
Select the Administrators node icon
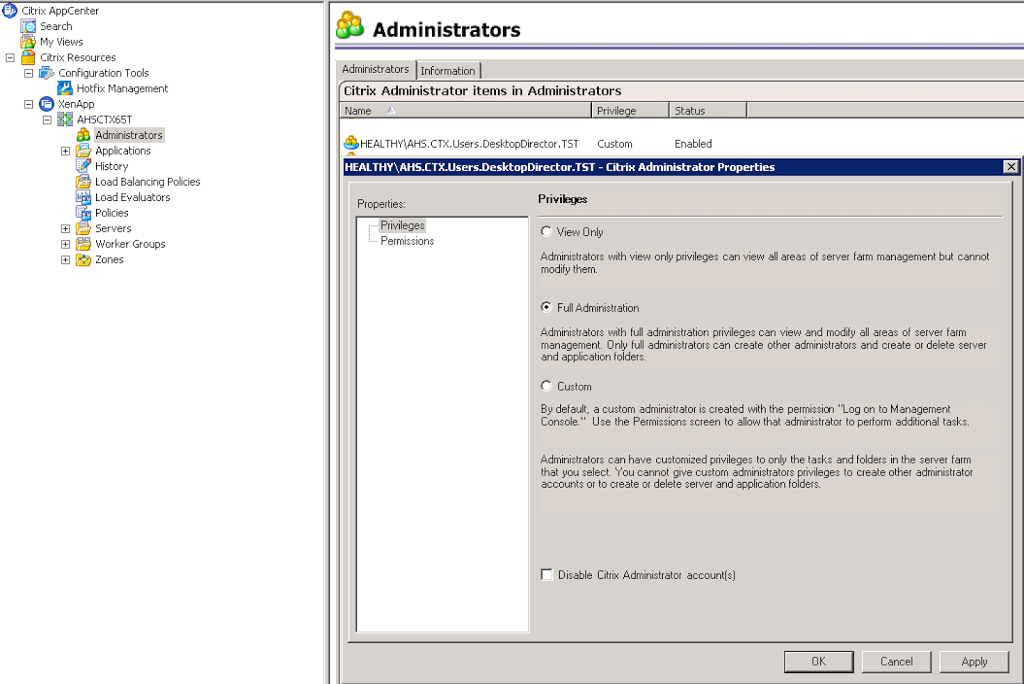(x=84, y=135)
